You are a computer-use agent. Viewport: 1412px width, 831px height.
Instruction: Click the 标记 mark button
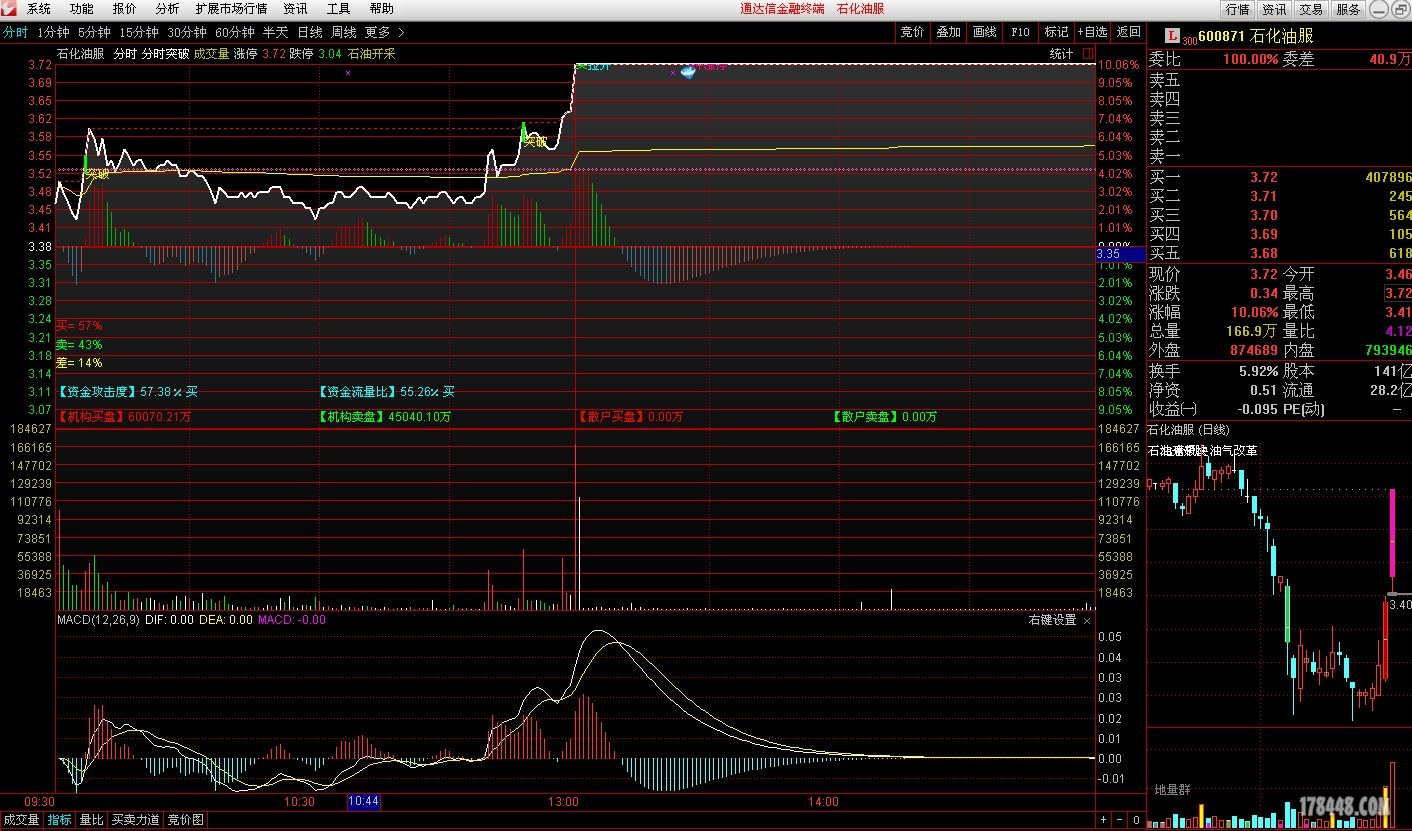coord(1056,32)
